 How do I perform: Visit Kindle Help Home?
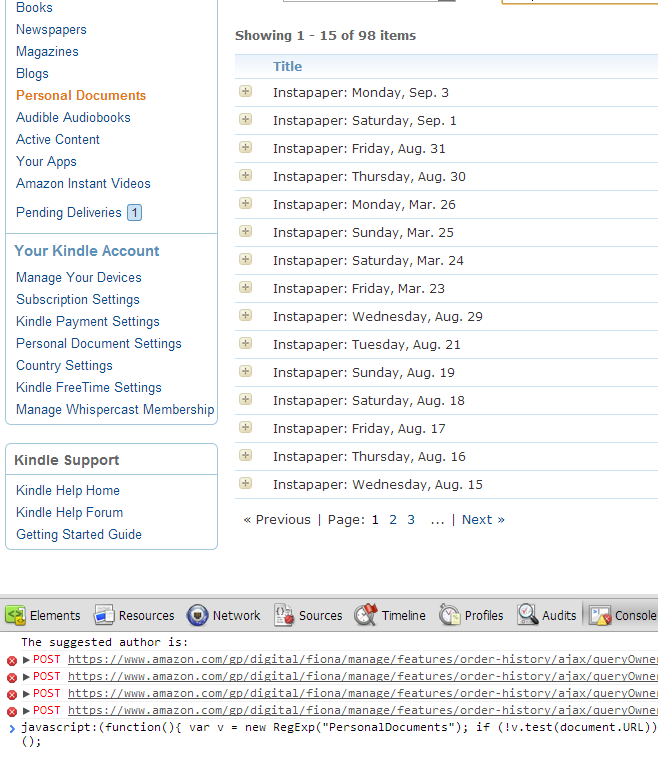click(x=68, y=490)
